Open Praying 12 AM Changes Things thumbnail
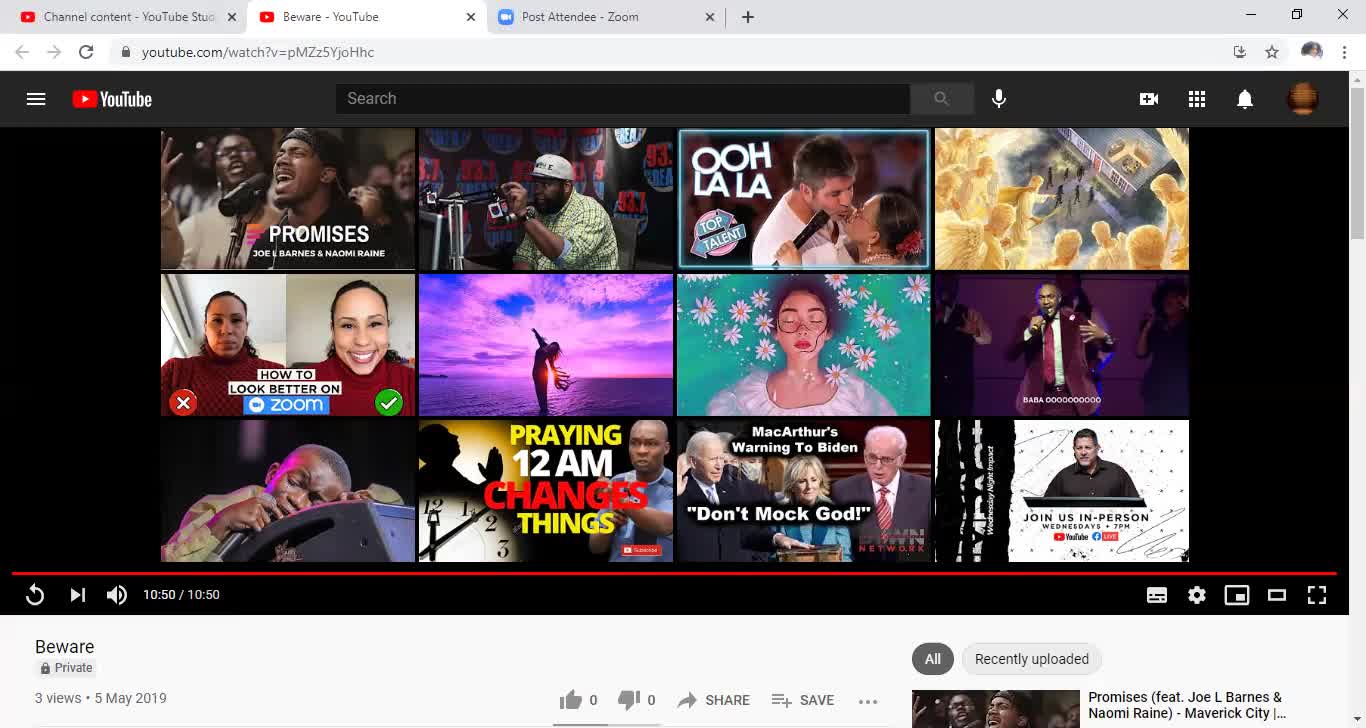 click(546, 491)
